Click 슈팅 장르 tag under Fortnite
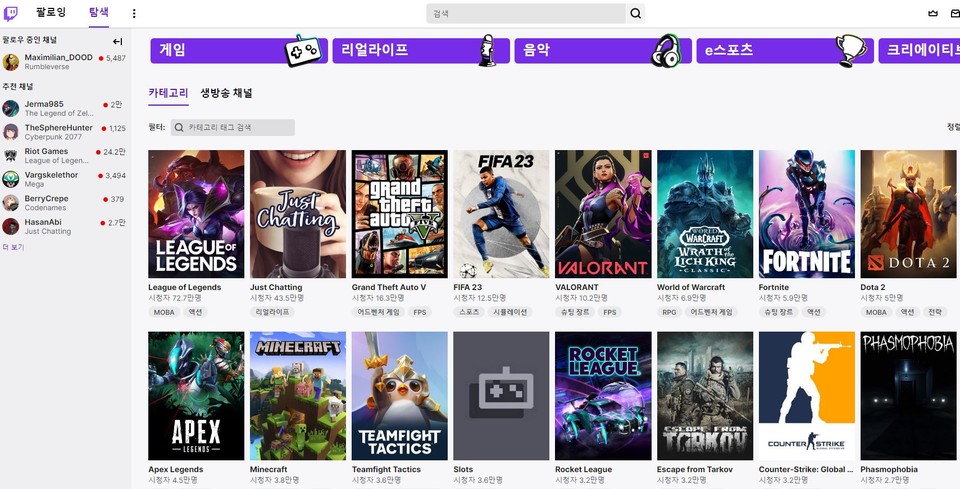 (x=778, y=312)
